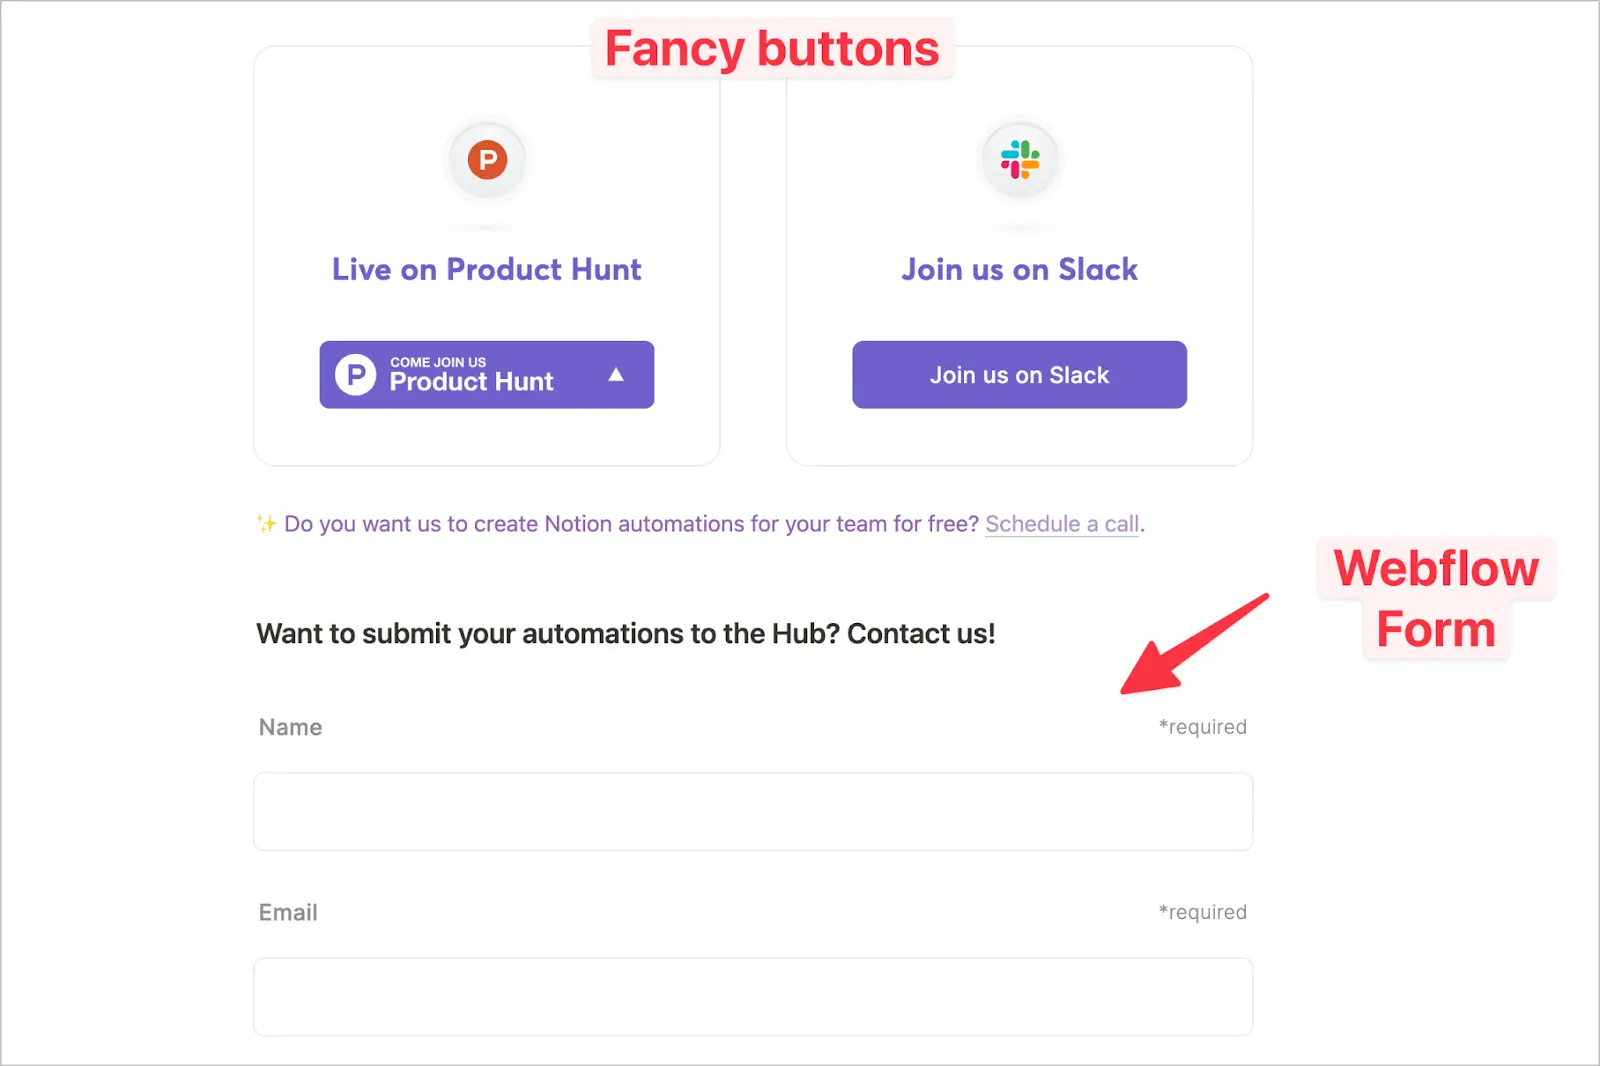Click the sparkle icon before the free automations text
The width and height of the screenshot is (1600, 1066).
[x=265, y=523]
